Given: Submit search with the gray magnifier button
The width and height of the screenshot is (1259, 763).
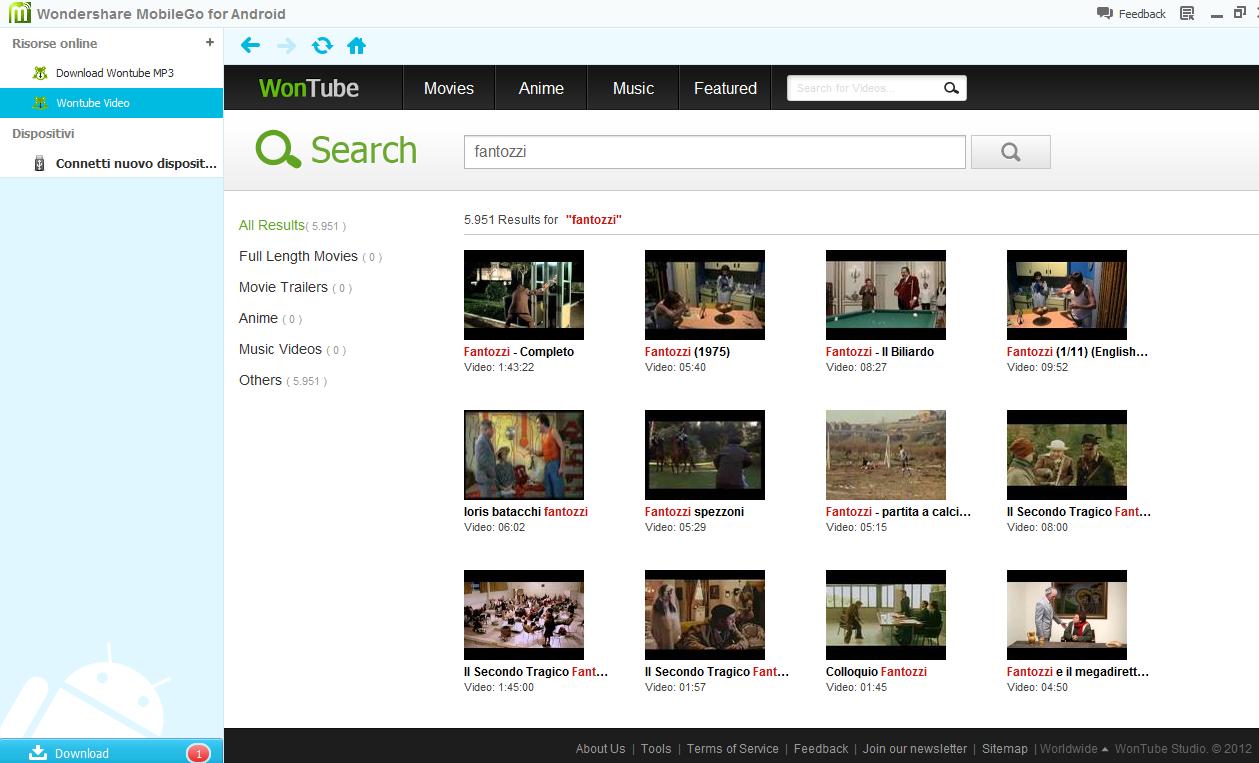Looking at the screenshot, I should coord(1010,152).
